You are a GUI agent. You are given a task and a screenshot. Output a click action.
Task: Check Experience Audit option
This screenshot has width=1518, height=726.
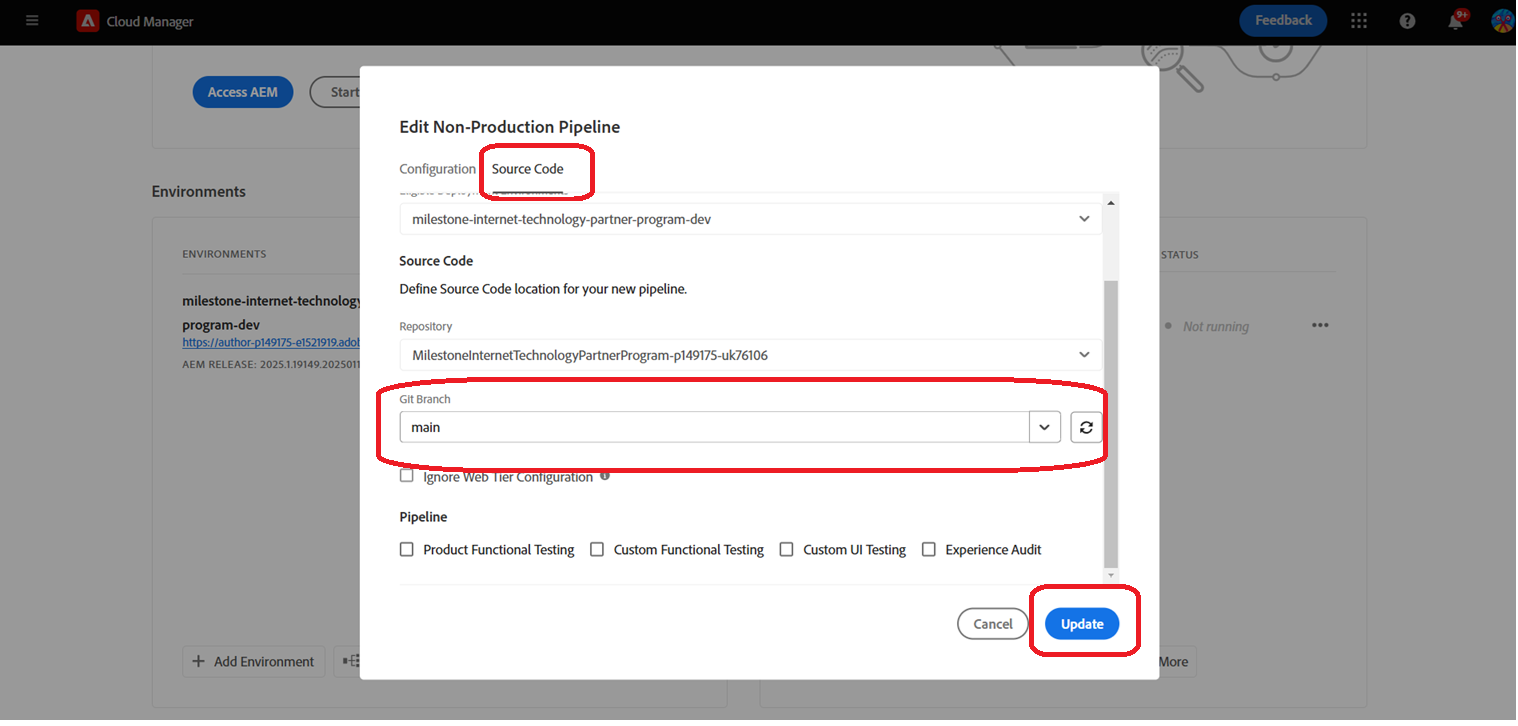click(x=929, y=550)
